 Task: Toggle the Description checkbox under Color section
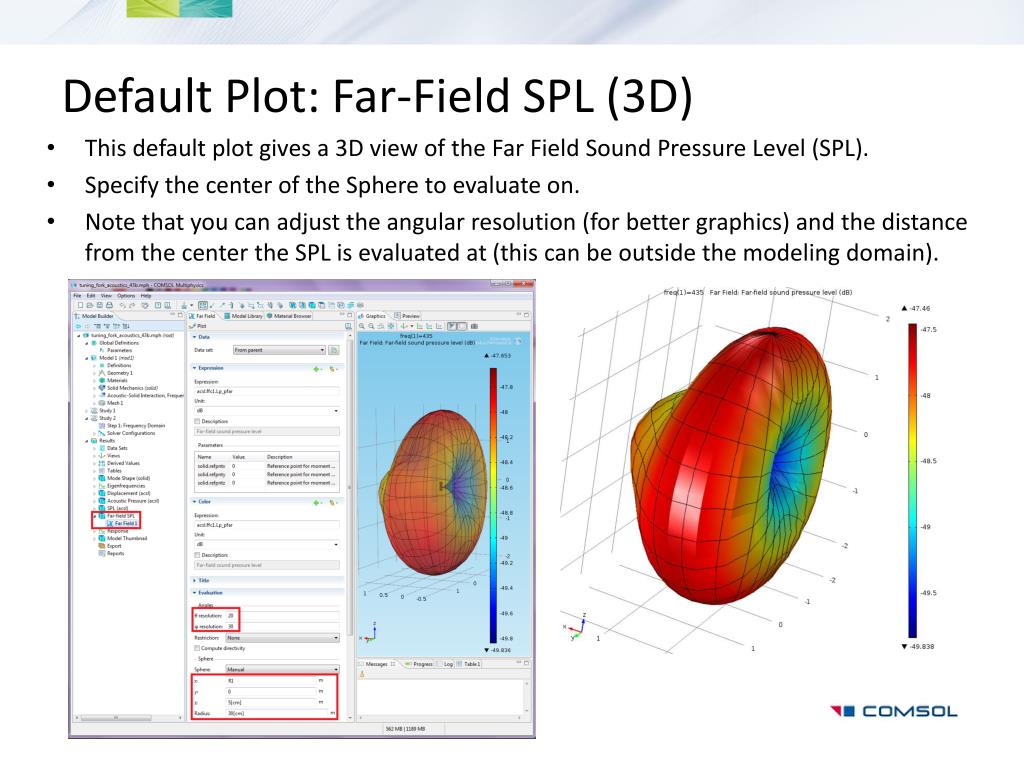[197, 554]
